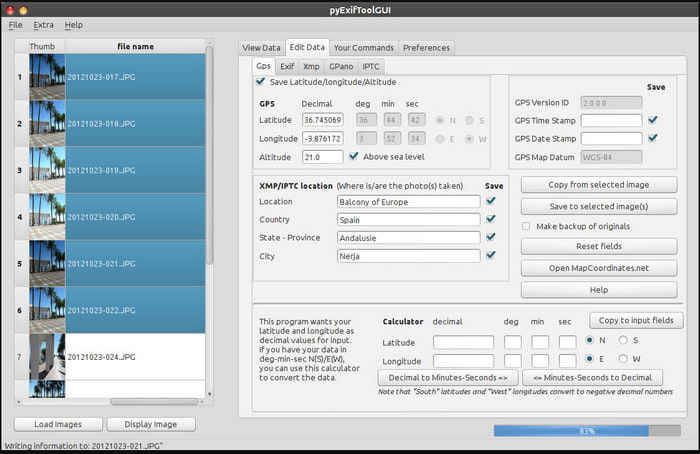This screenshot has height=454, width=700.
Task: Select calculator S latitude radio button
Action: tap(625, 340)
